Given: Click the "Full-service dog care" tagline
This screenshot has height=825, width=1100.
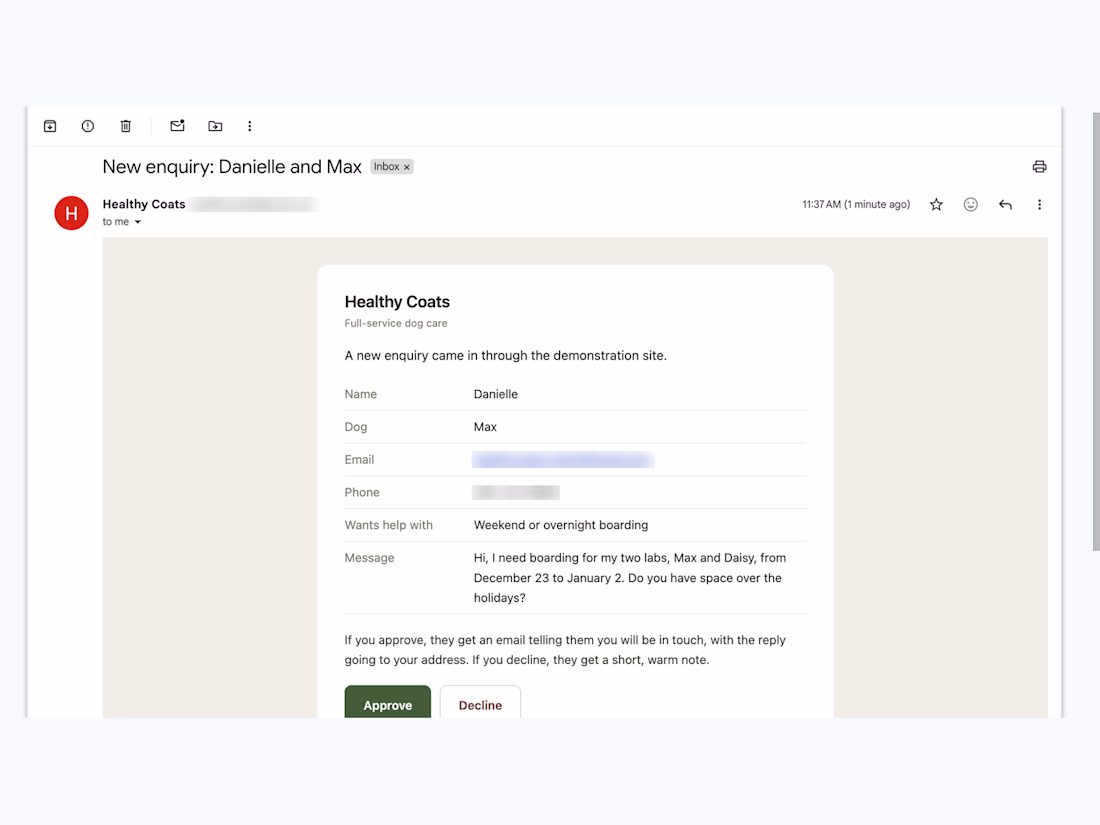Looking at the screenshot, I should 396,323.
